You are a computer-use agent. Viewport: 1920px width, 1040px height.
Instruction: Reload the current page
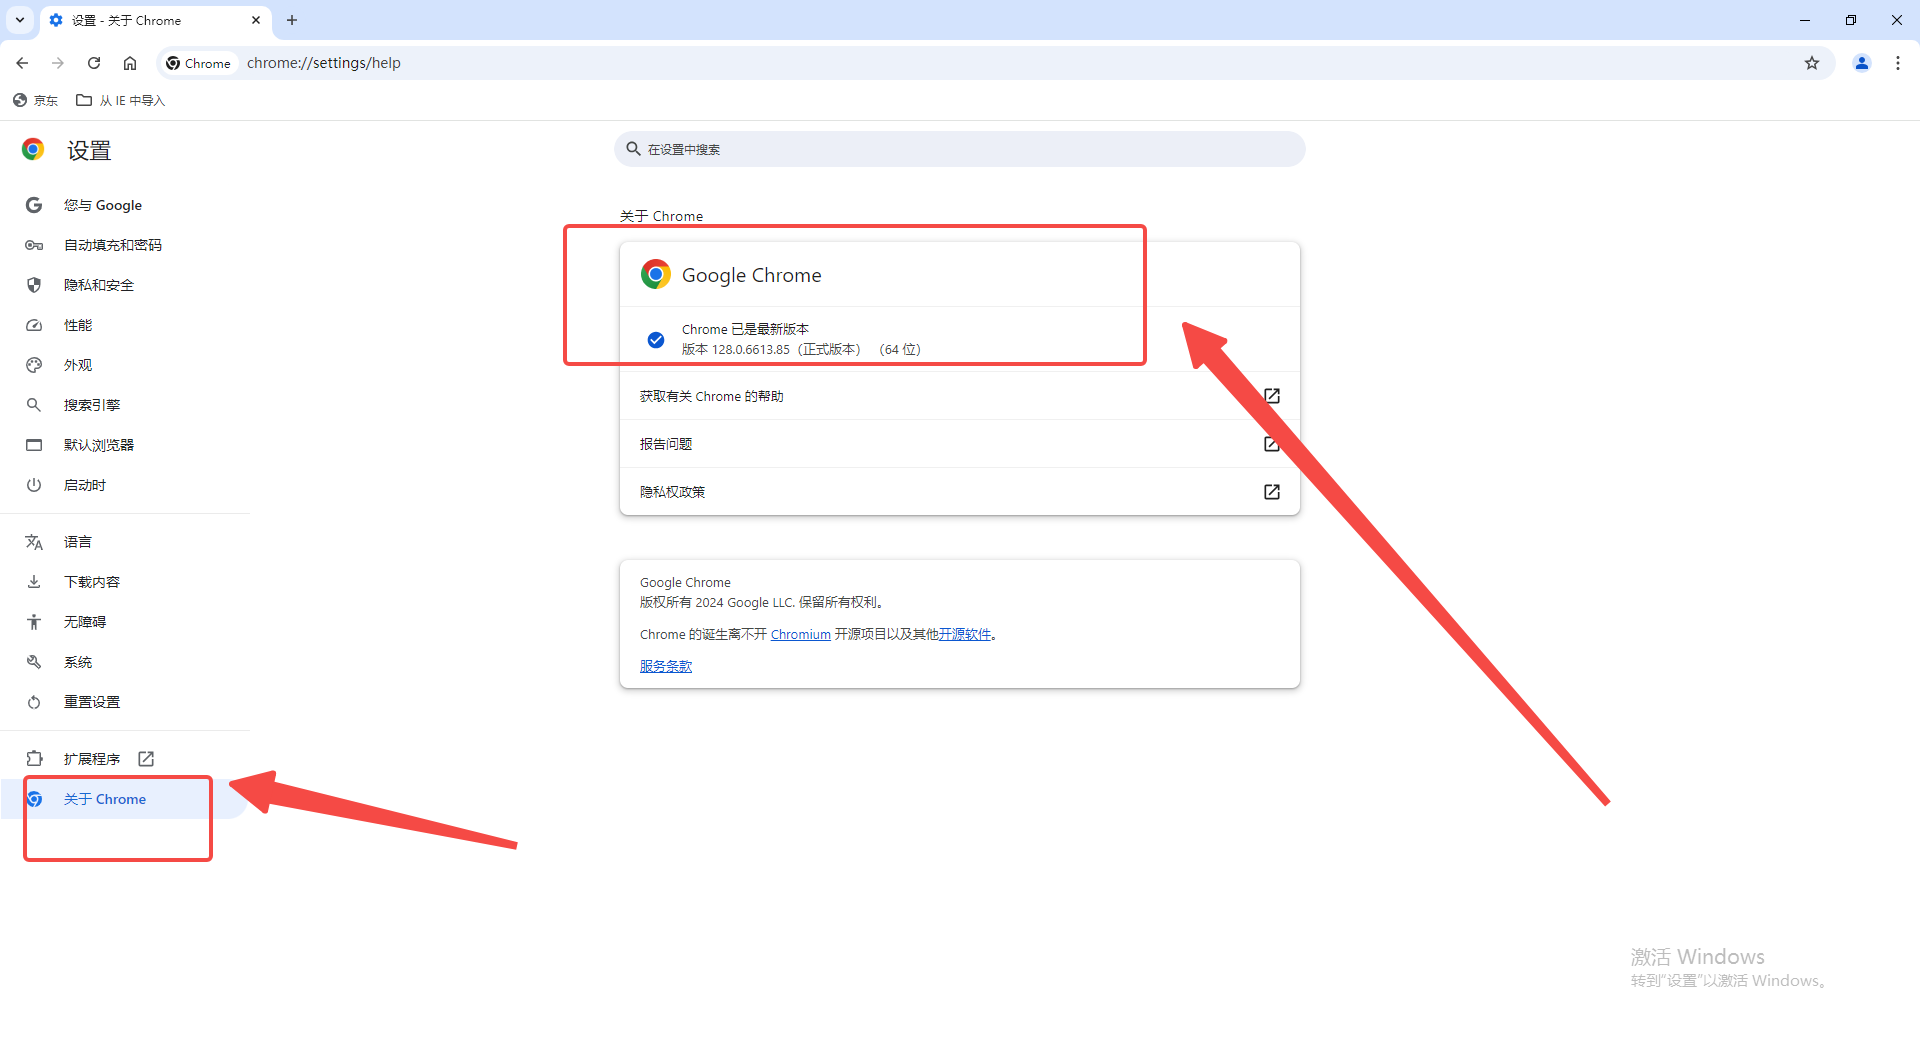[94, 63]
